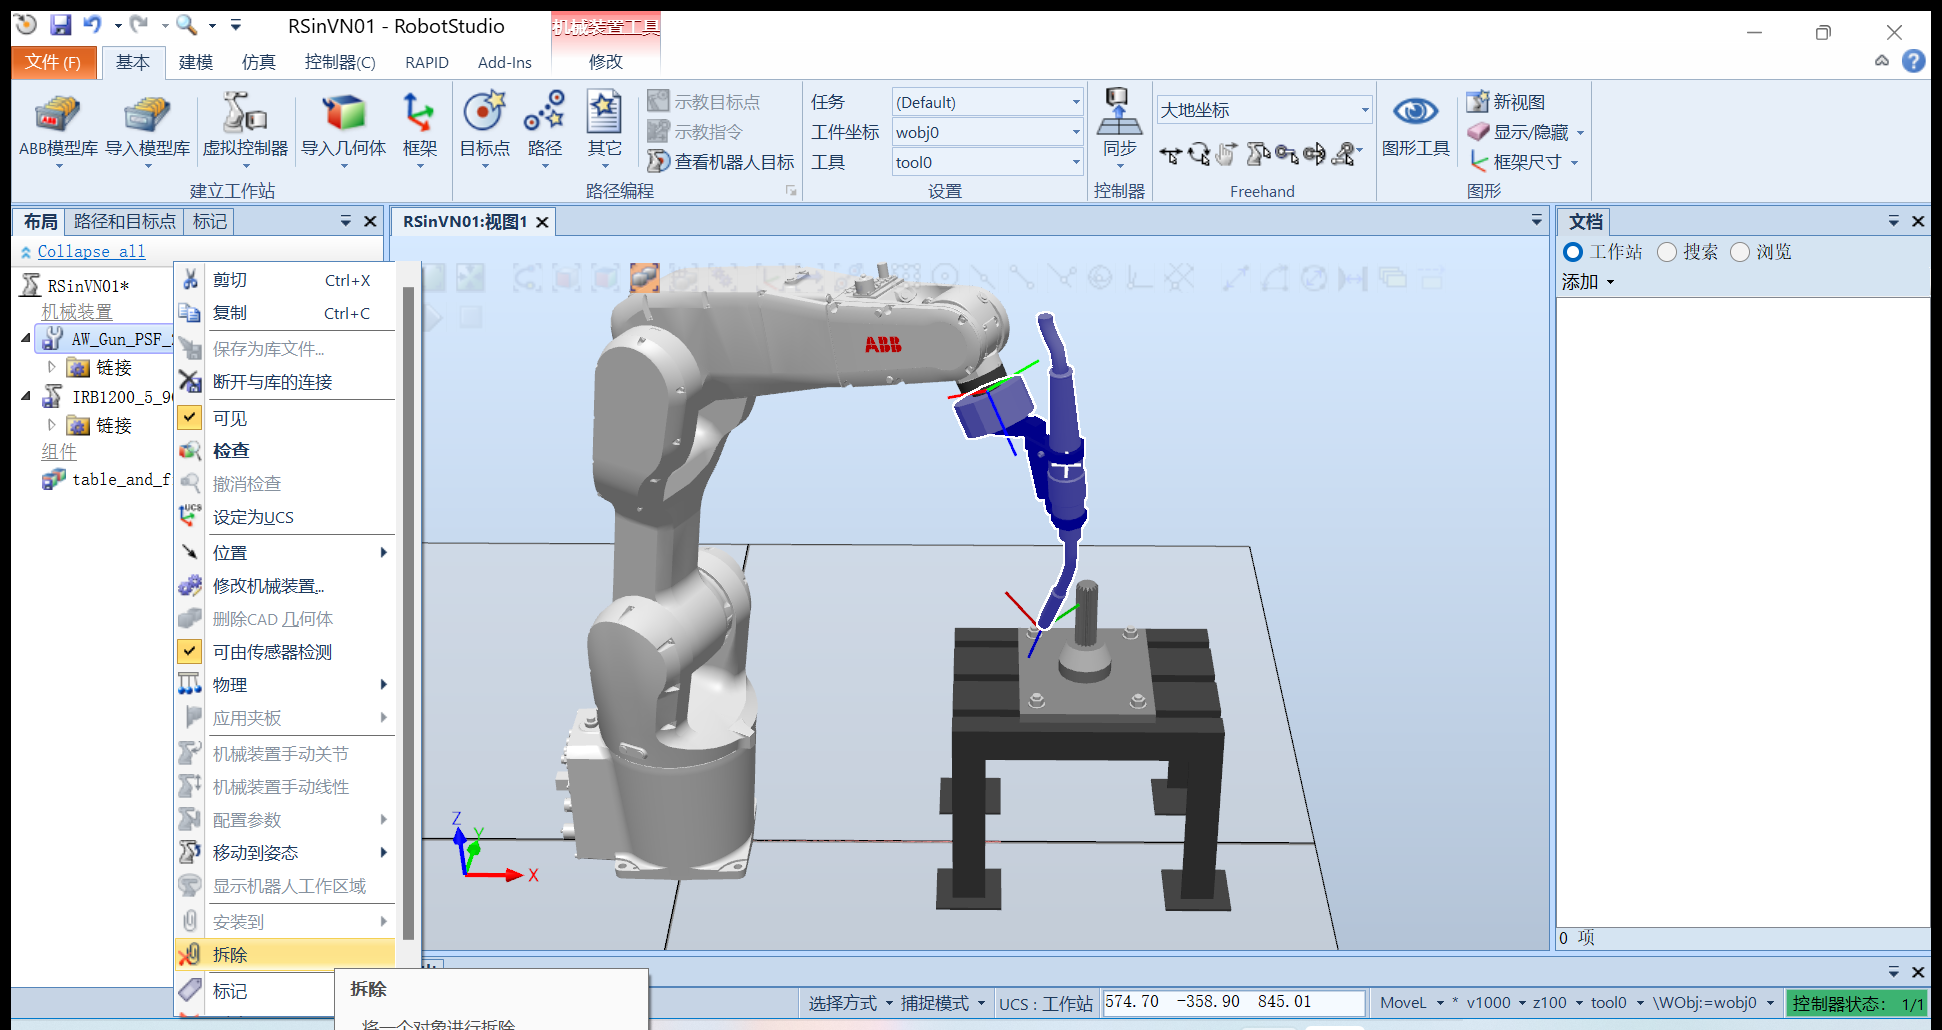Select the 工作站 radio button
Image resolution: width=1942 pixels, height=1030 pixels.
[1573, 252]
